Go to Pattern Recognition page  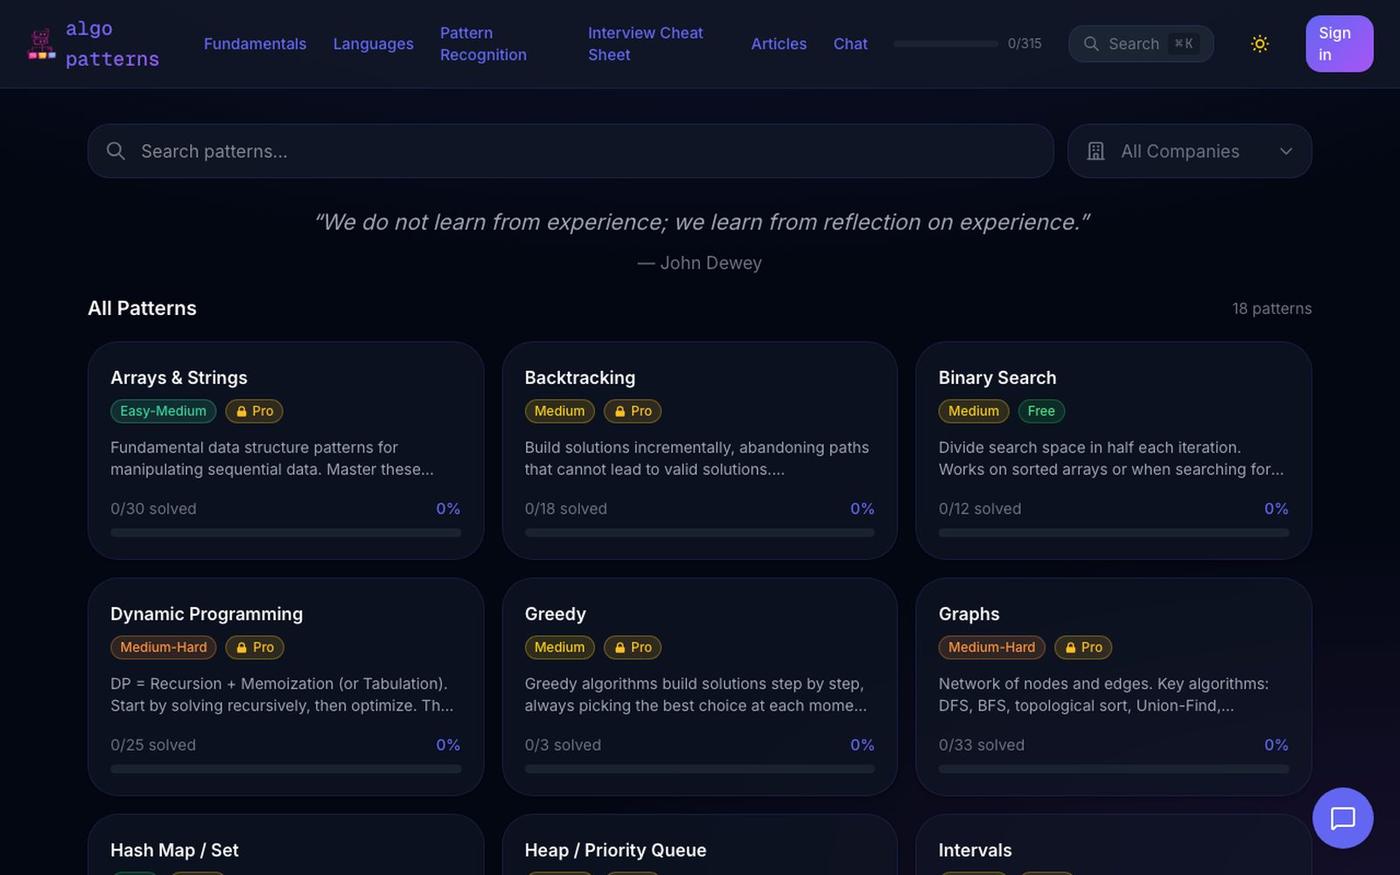[x=483, y=44]
